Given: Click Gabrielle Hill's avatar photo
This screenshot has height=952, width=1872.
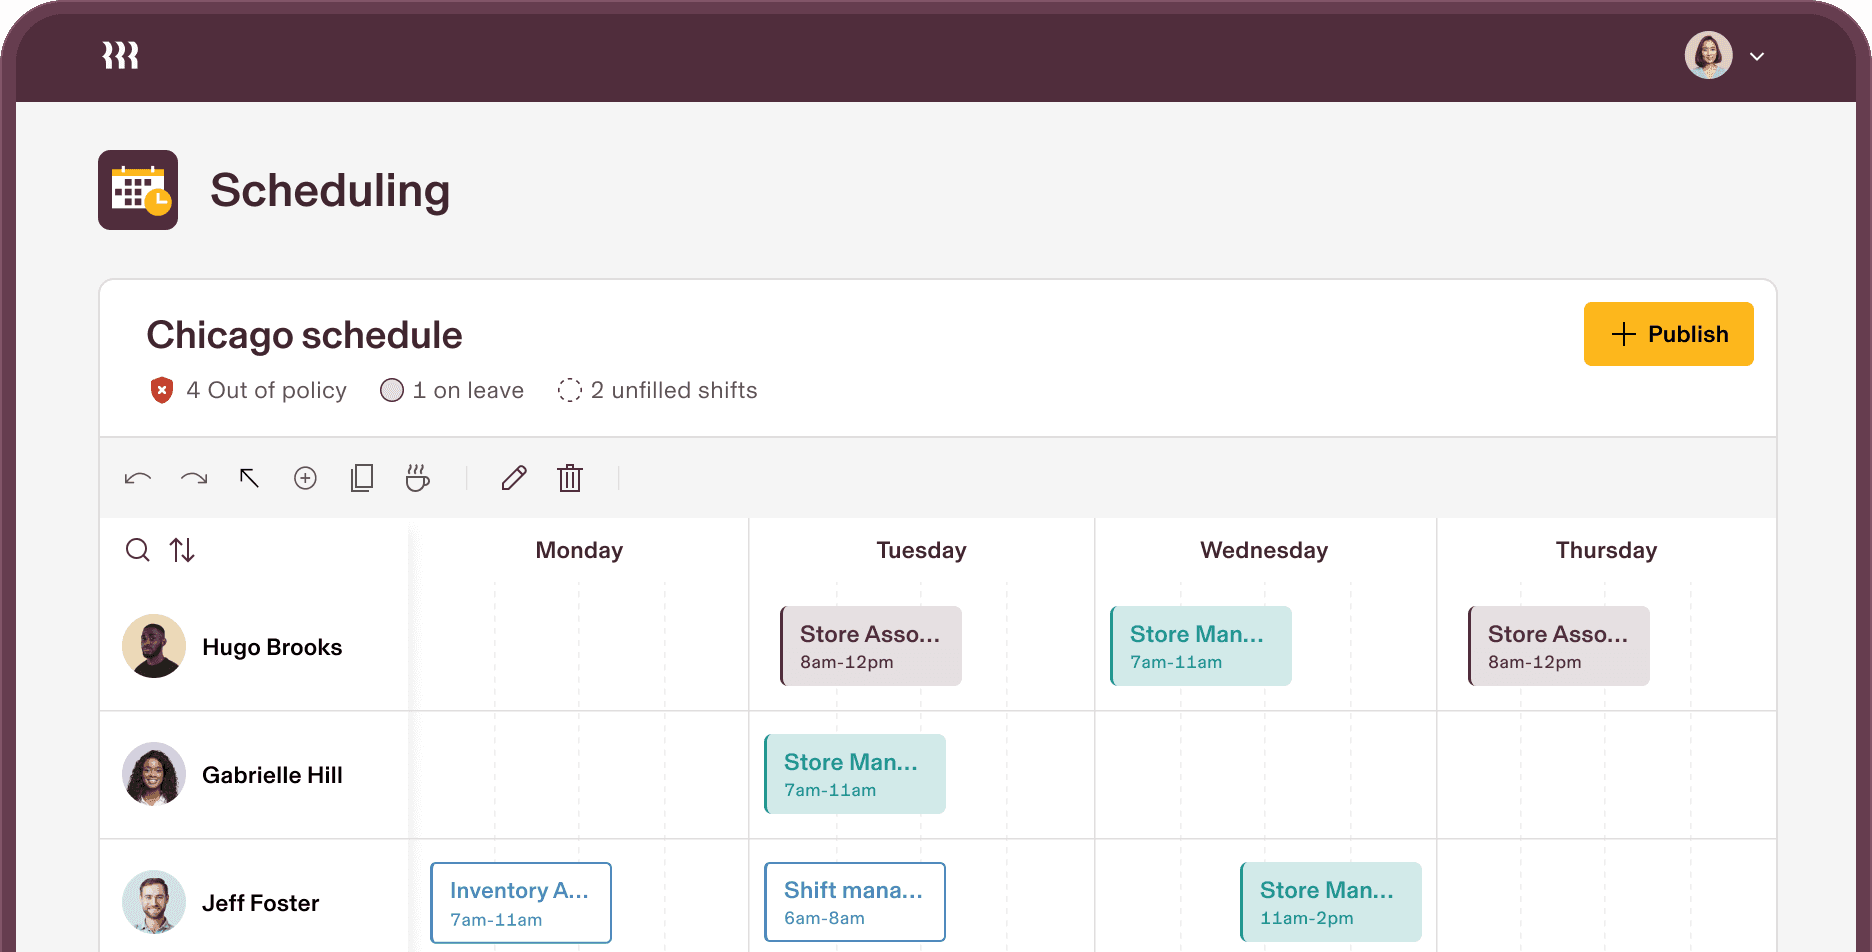Looking at the screenshot, I should click(x=154, y=774).
